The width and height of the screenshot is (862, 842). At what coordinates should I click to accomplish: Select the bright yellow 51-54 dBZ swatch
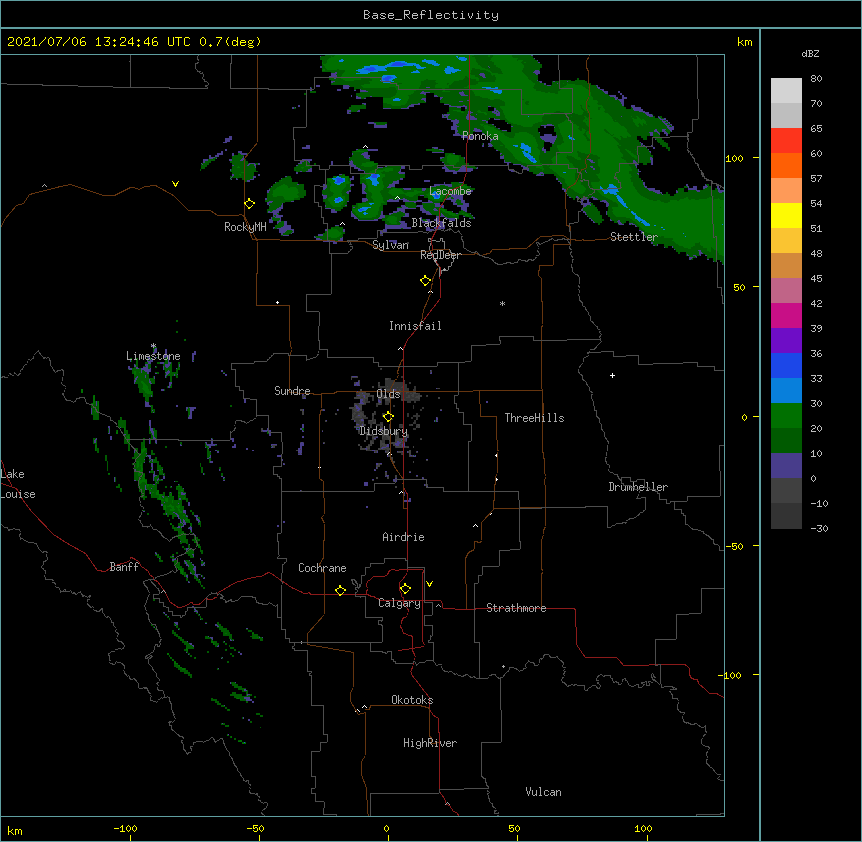coord(786,215)
